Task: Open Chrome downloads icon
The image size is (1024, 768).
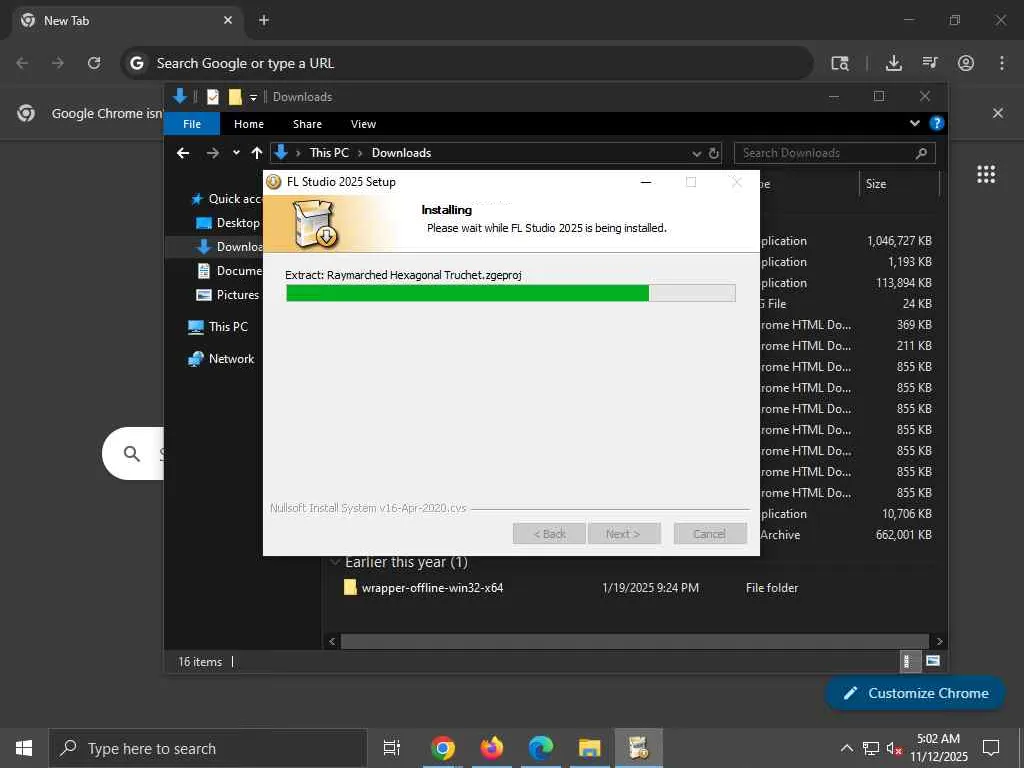Action: tap(893, 63)
